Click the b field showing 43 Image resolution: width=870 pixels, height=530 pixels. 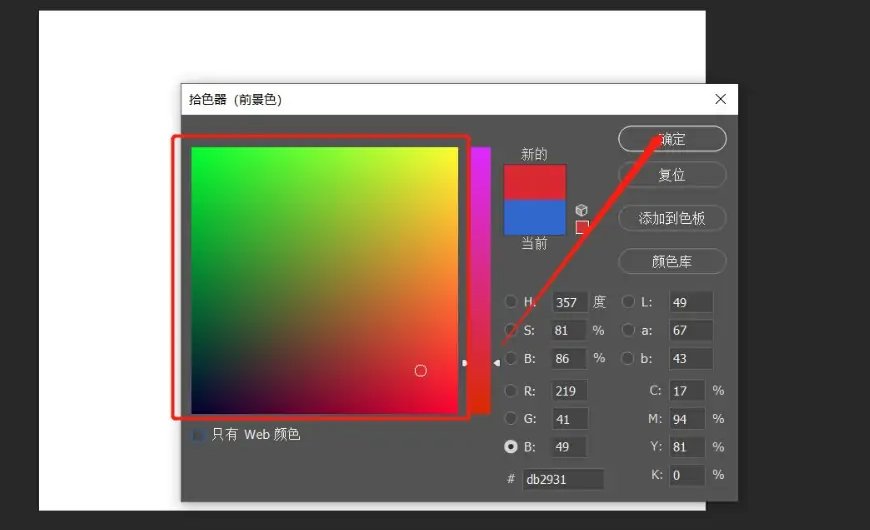point(691,359)
